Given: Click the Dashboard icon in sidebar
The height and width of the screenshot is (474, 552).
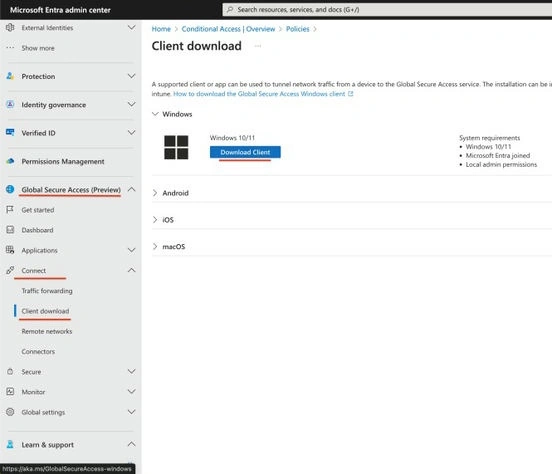Looking at the screenshot, I should (10, 230).
